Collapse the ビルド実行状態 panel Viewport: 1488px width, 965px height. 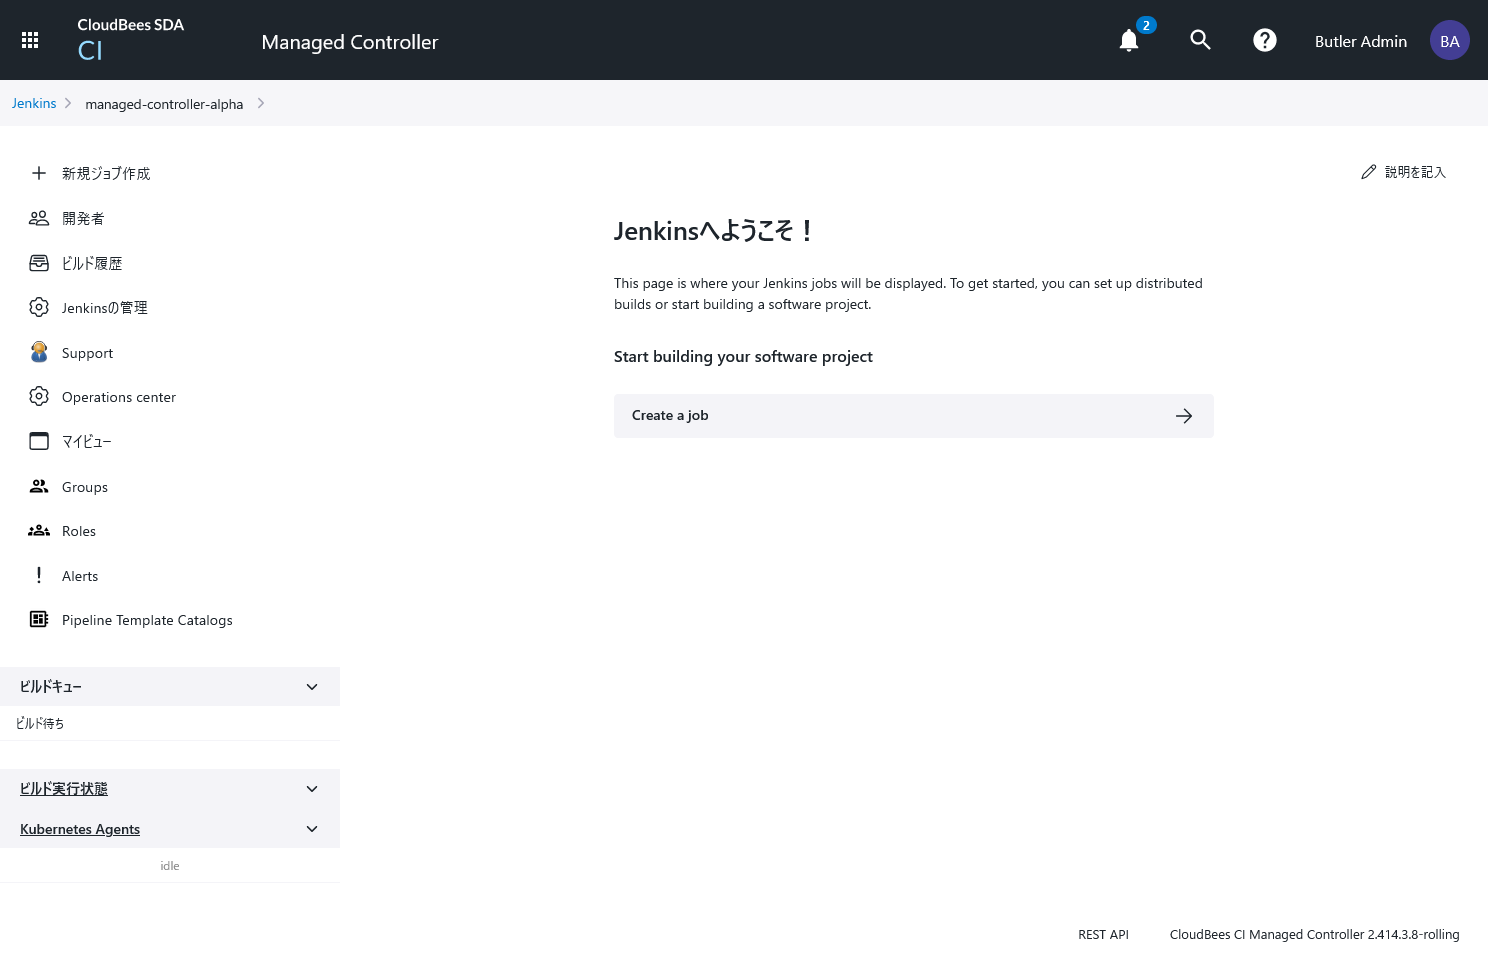[311, 788]
